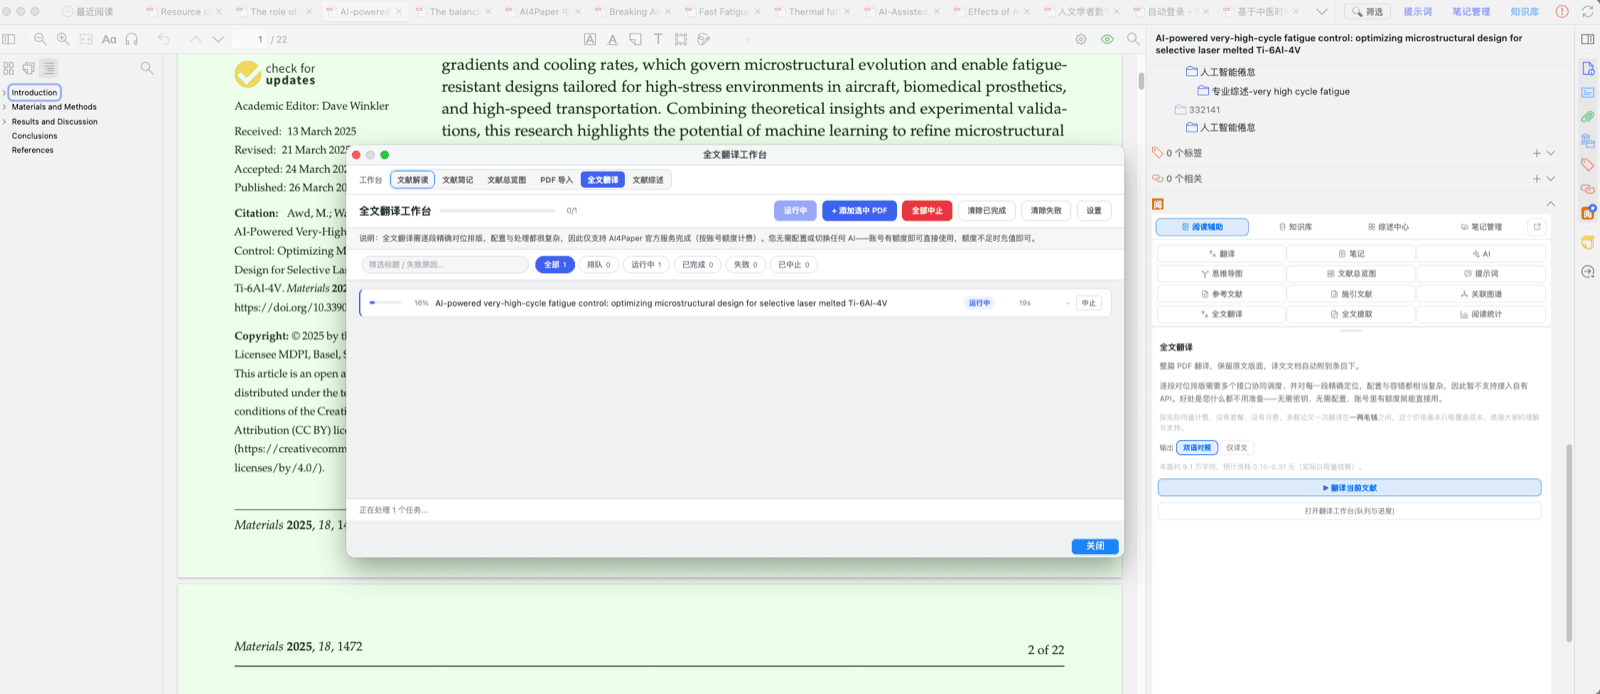Click the outline search magnifier icon
This screenshot has height=694, width=1600.
point(147,68)
